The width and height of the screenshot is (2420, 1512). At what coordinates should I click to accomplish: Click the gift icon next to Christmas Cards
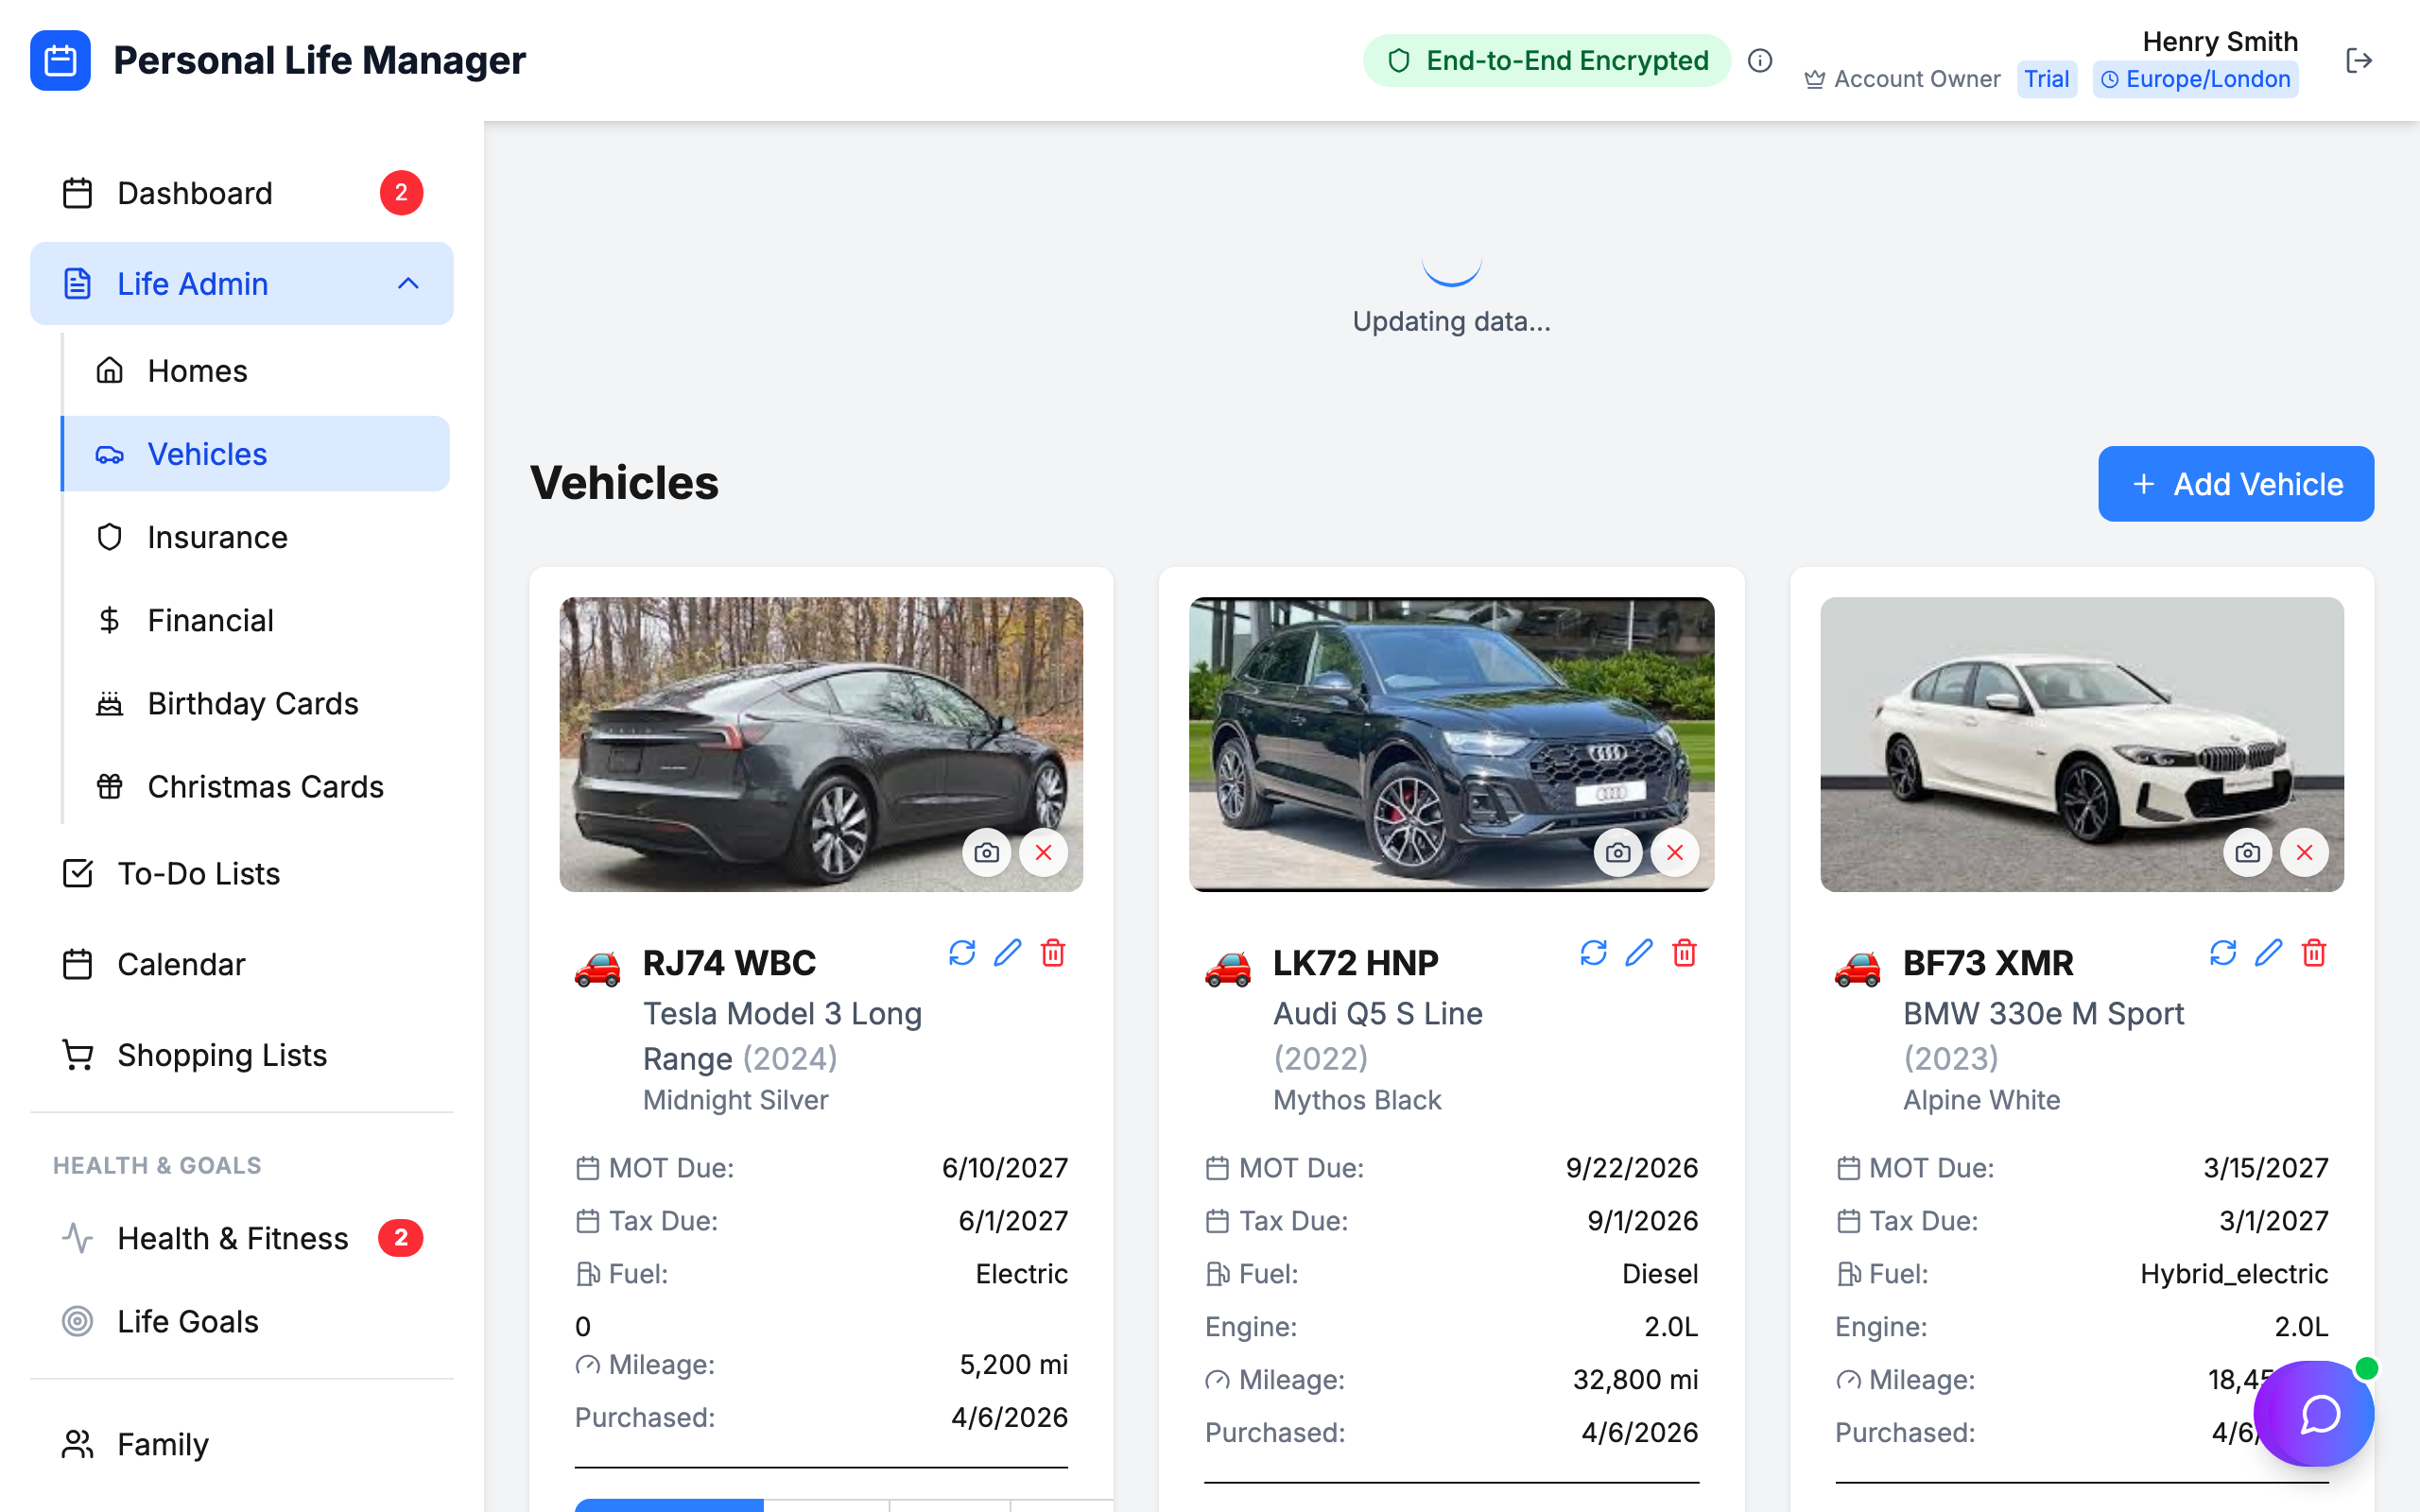[110, 786]
